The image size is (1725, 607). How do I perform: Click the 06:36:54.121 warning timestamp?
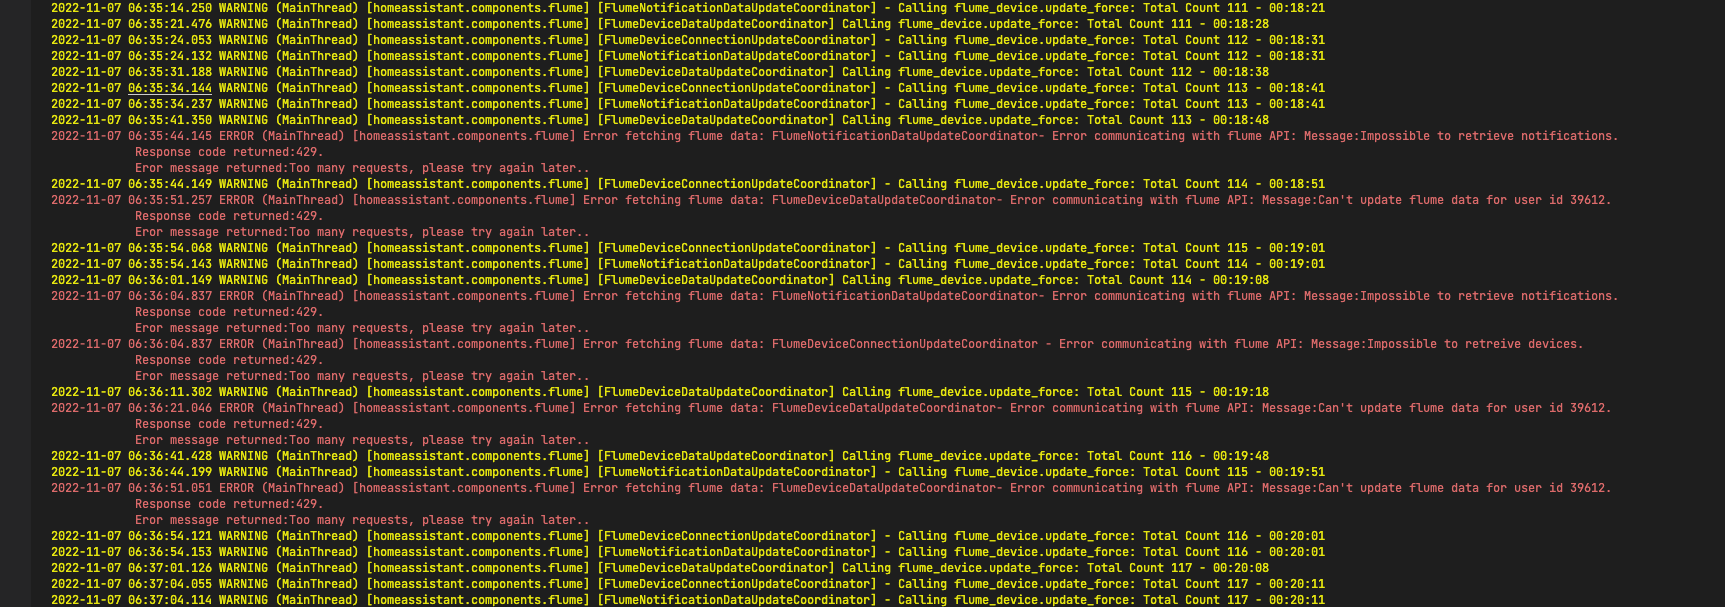(170, 536)
